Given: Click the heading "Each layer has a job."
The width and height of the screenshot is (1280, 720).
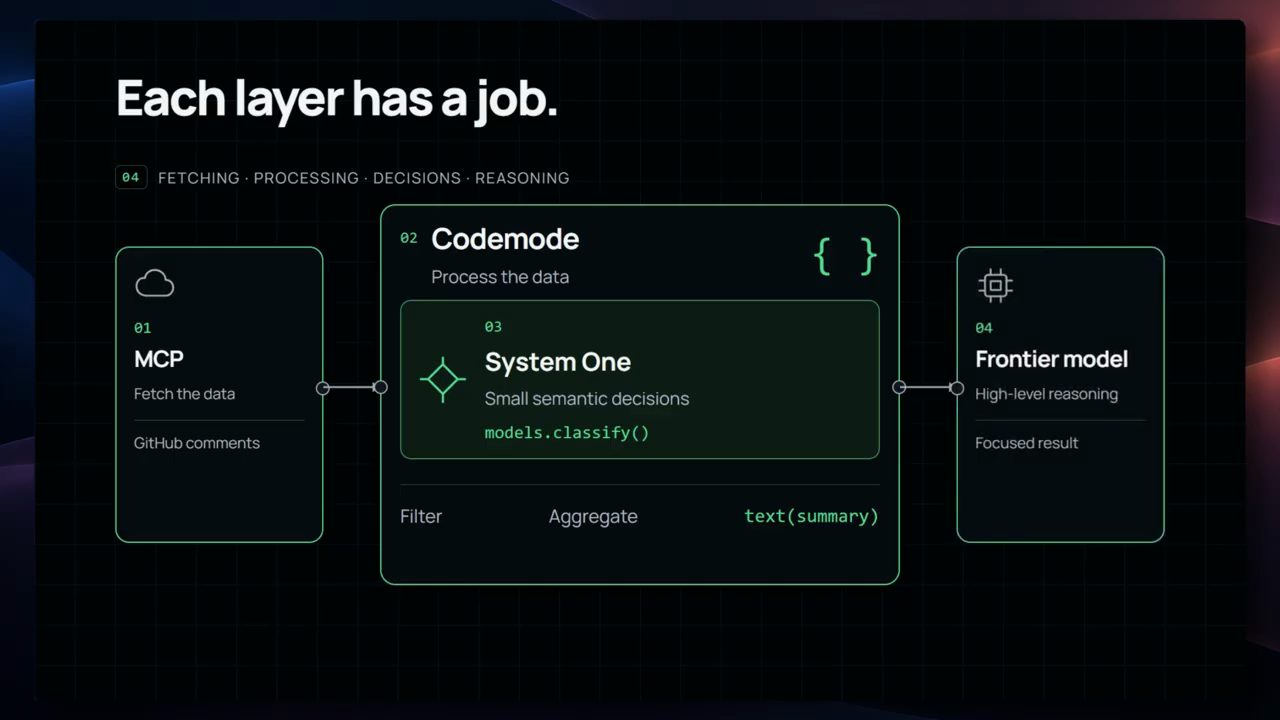Looking at the screenshot, I should pyautogui.click(x=337, y=99).
